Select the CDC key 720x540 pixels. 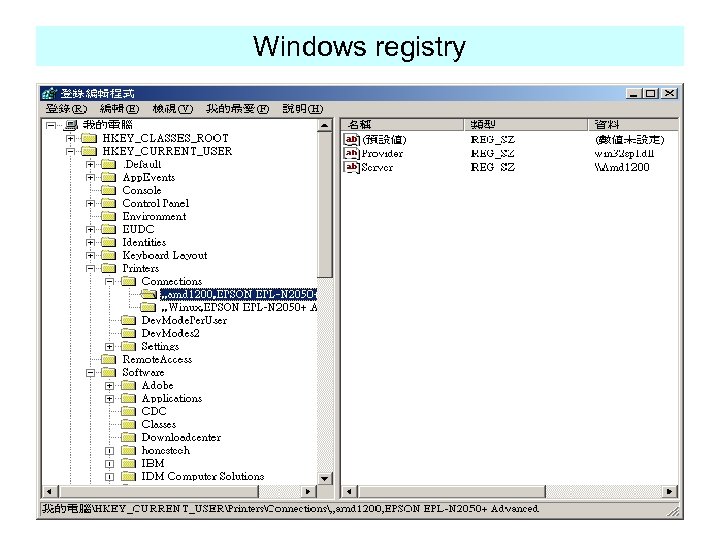click(153, 411)
